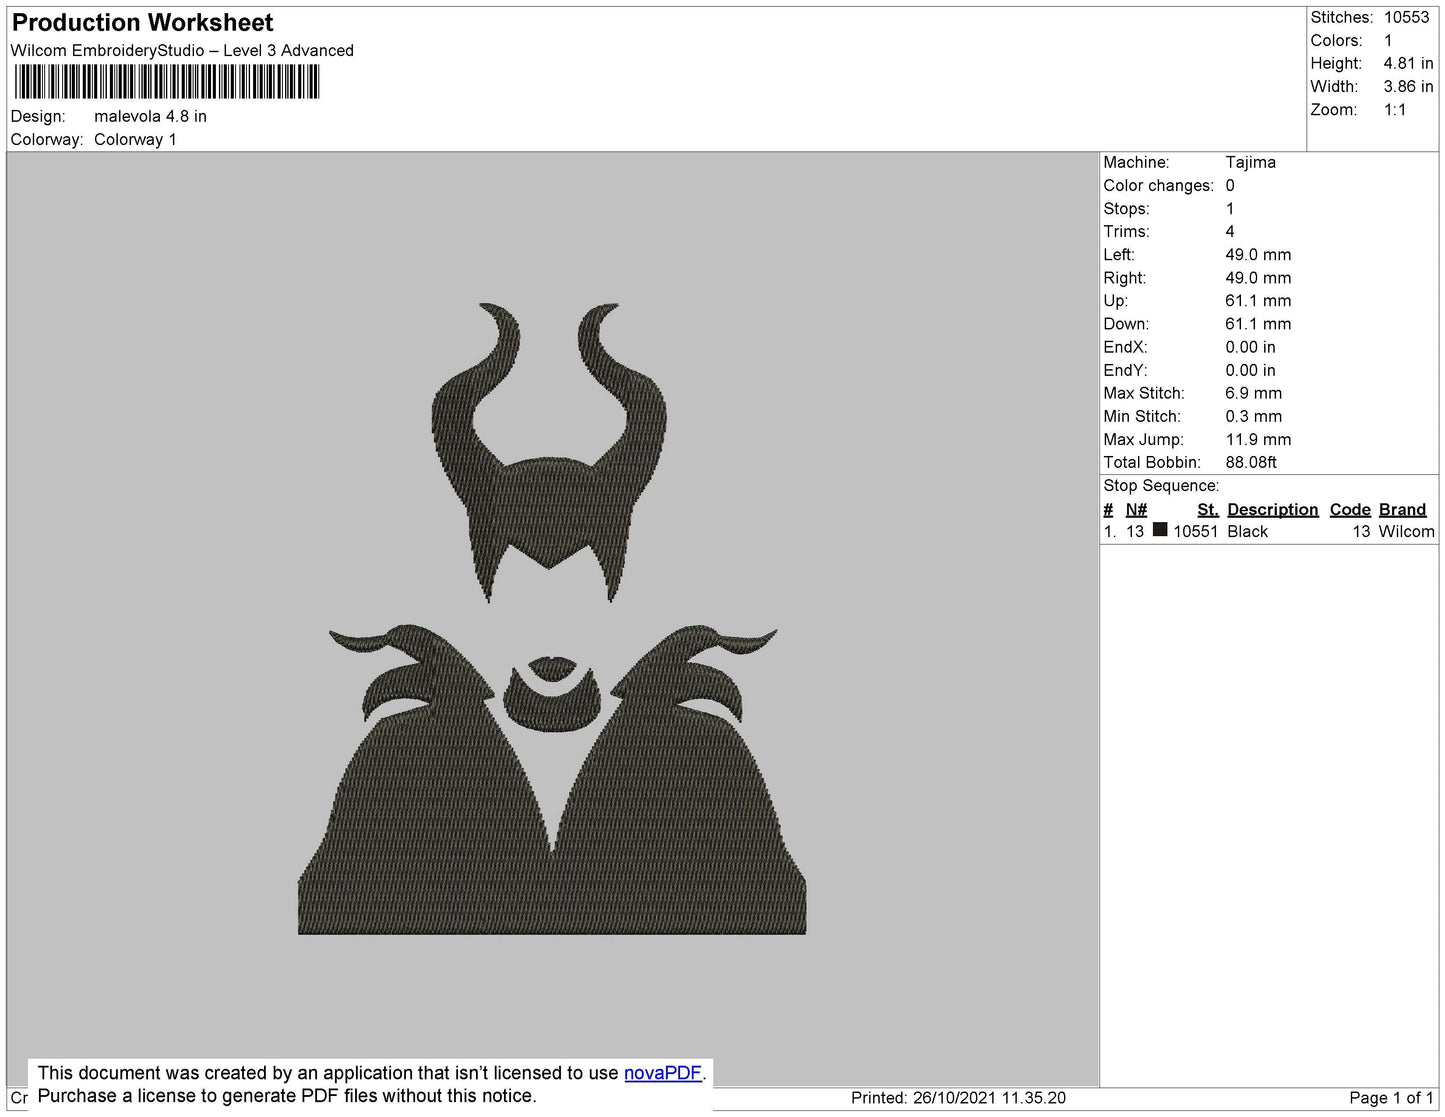This screenshot has height=1117, width=1445.
Task: Click the "Brand" column header
Action: click(x=1402, y=510)
